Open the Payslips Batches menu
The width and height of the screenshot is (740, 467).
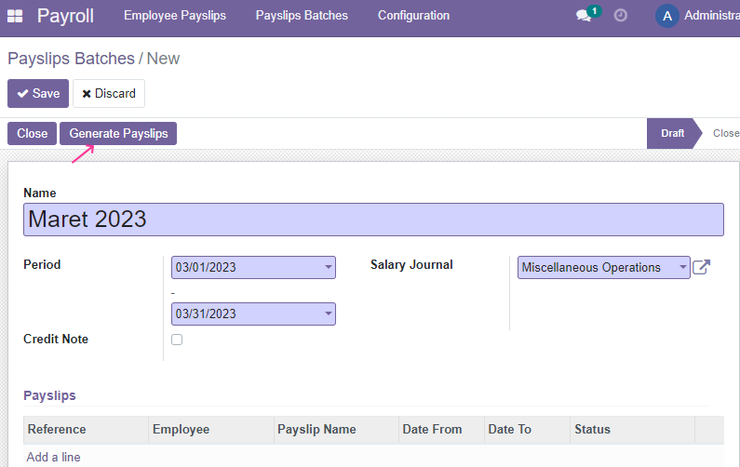302,16
